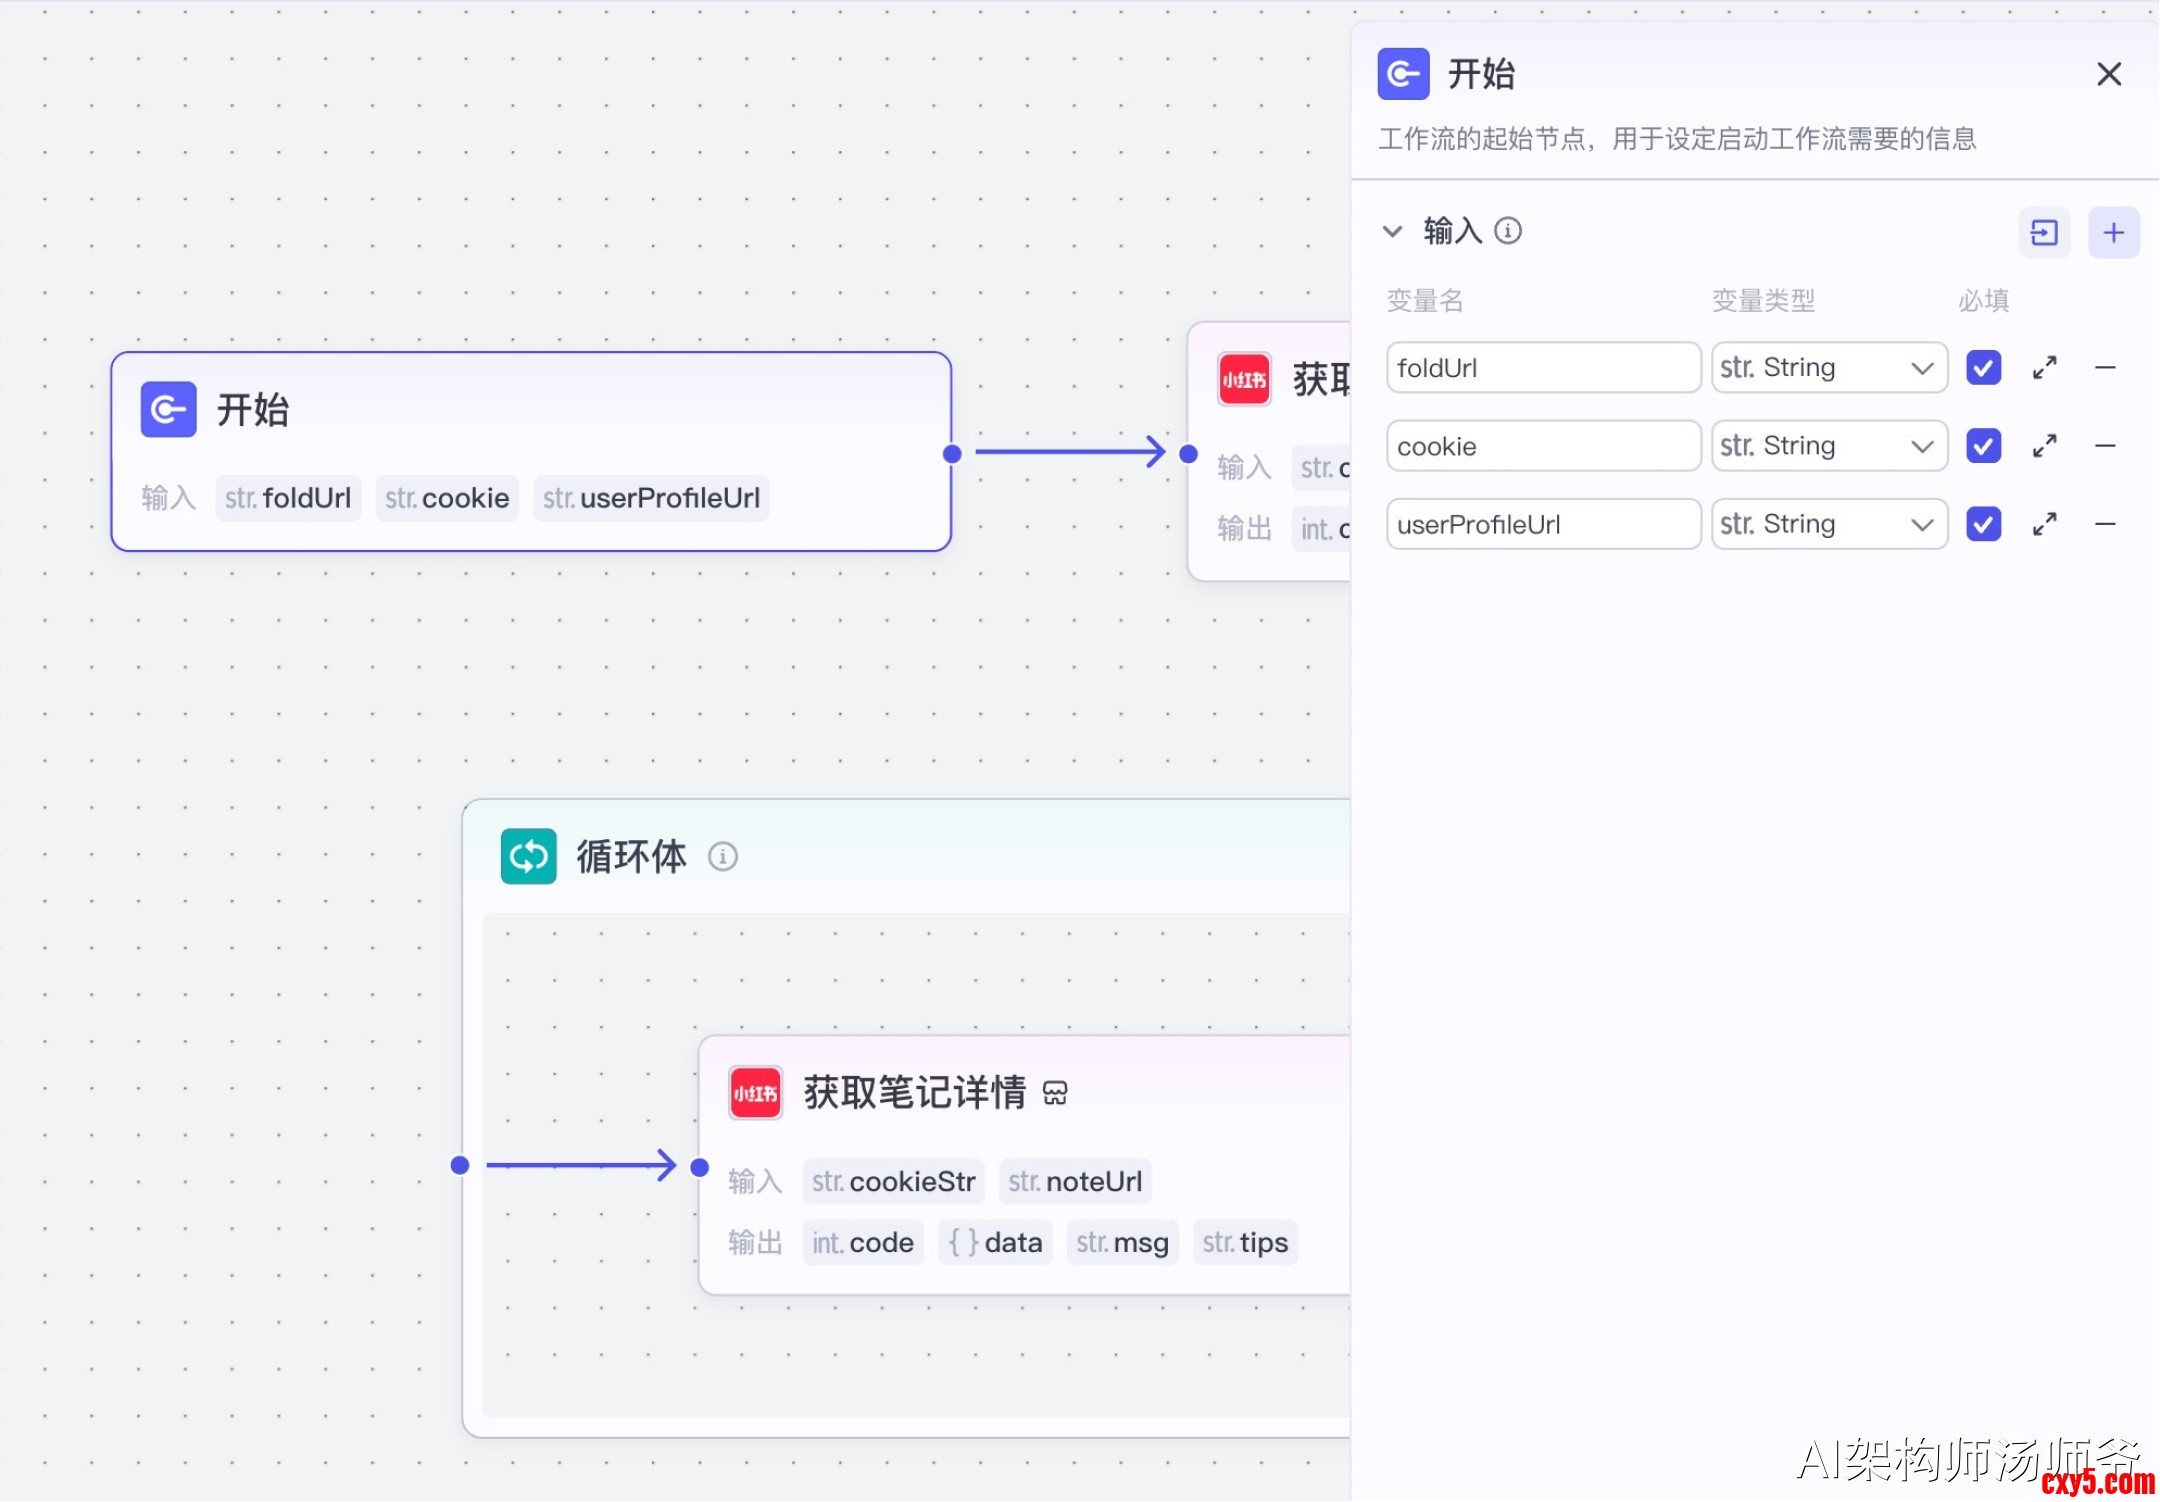Open the String type dropdown for cookie
The width and height of the screenshot is (2160, 1502).
1828,446
